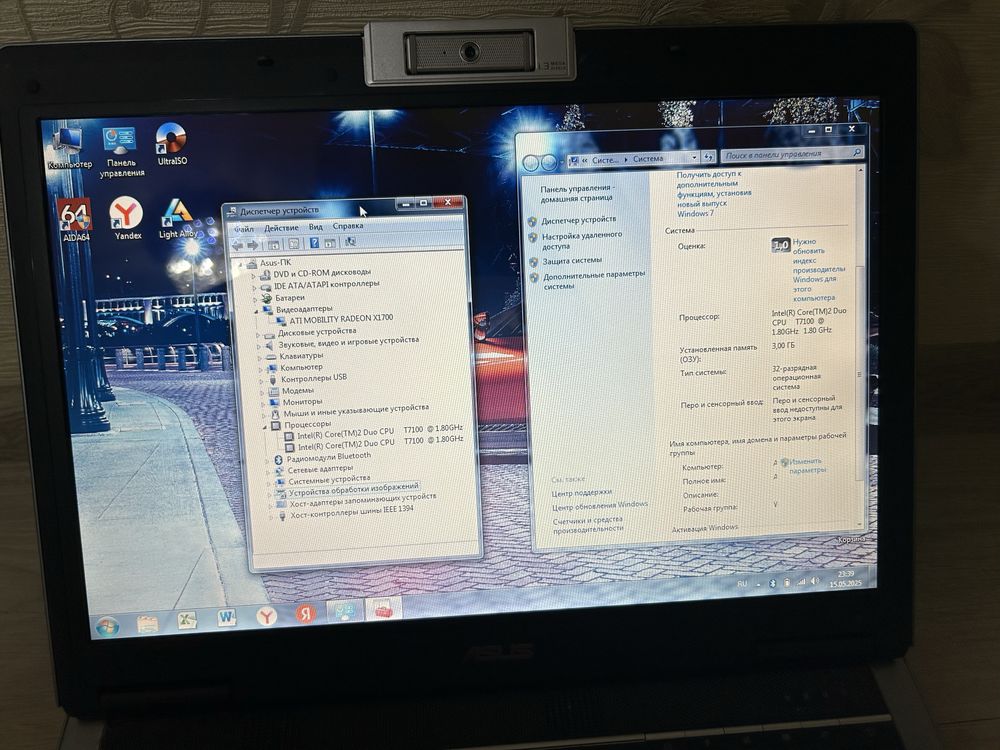Screen dimensions: 1000x750
Task: Launch Word from the taskbar
Action: pos(226,617)
